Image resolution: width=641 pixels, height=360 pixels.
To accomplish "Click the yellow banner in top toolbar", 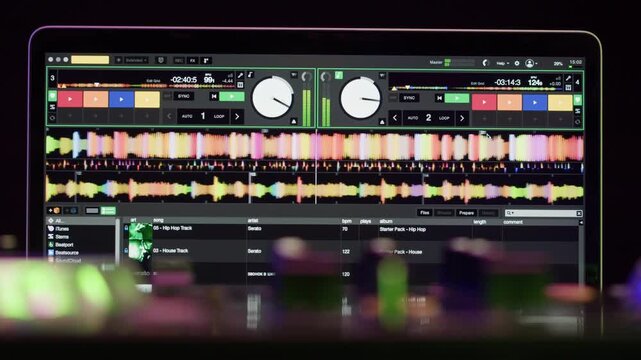I will pos(90,60).
